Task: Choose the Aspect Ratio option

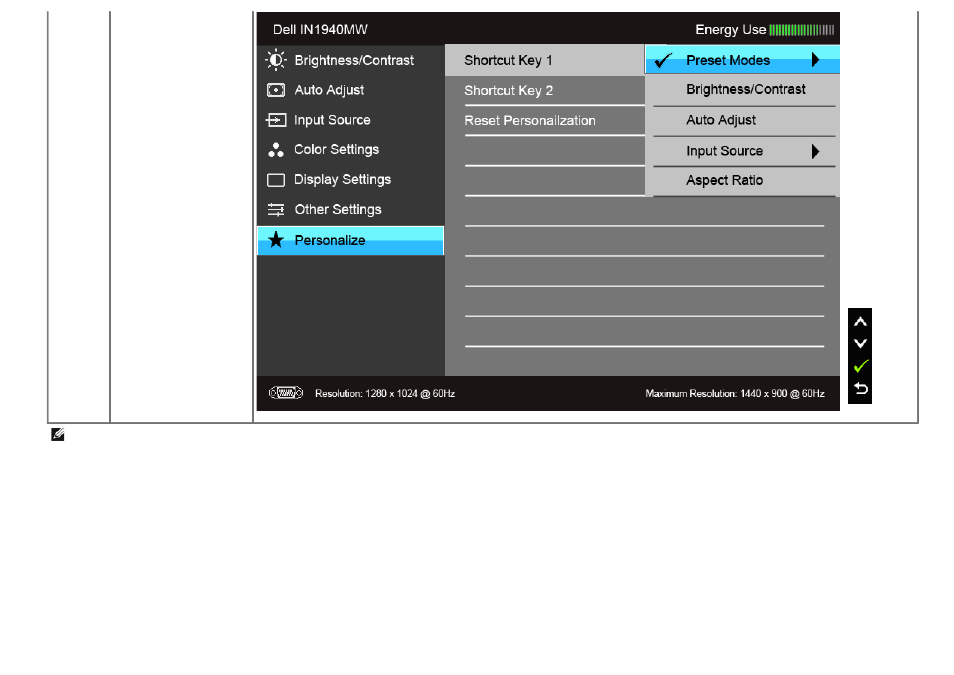Action: tap(742, 181)
